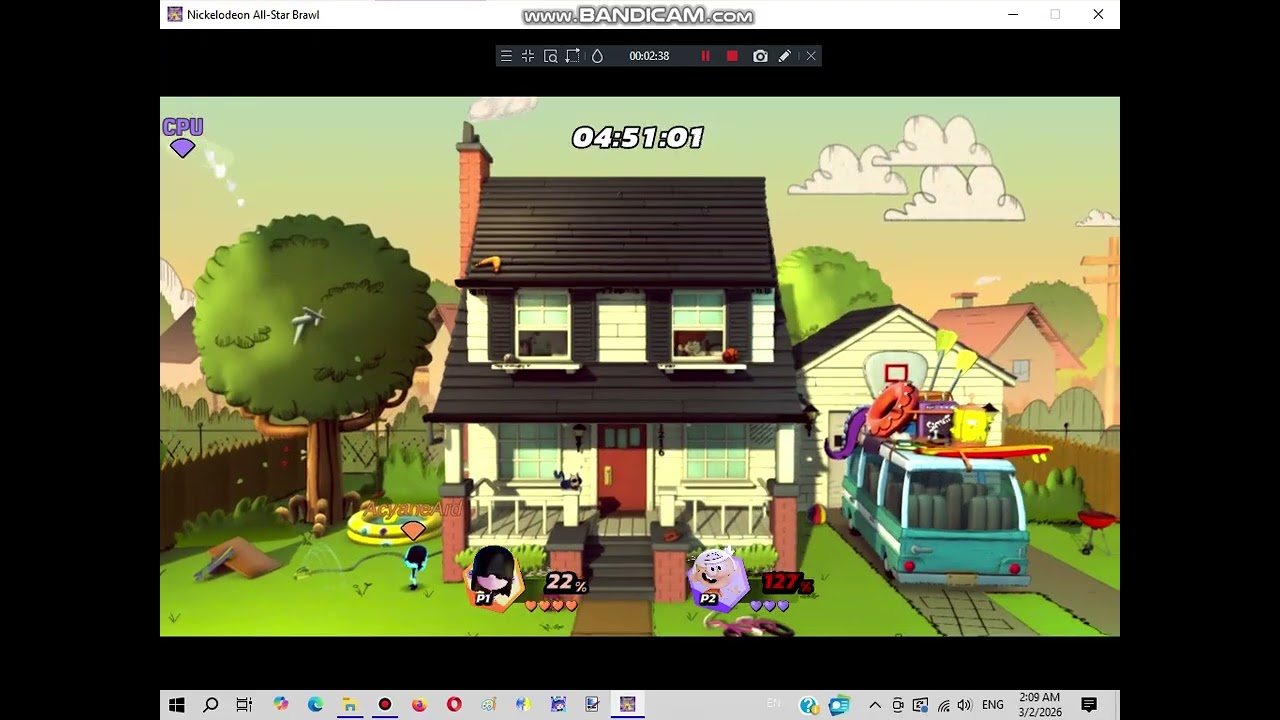The image size is (1280, 720).
Task: Open Firefox from the taskbar
Action: (419, 705)
